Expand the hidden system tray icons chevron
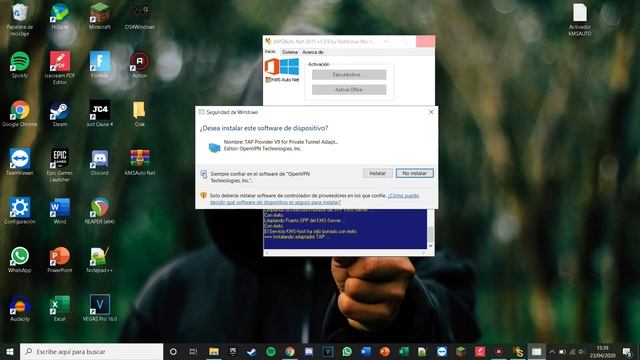640x360 pixels. (552, 351)
